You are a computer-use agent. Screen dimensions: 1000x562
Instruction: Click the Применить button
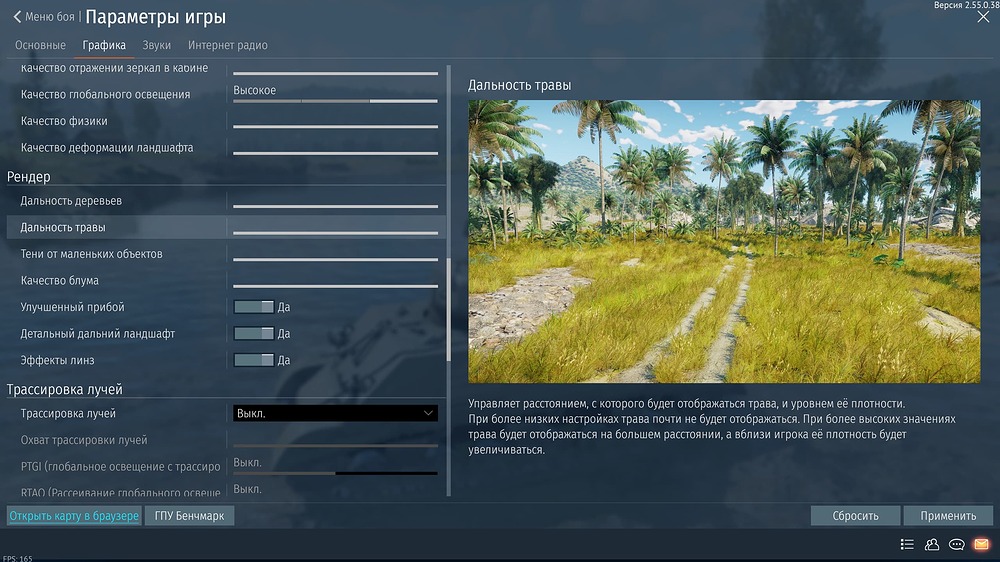point(948,515)
